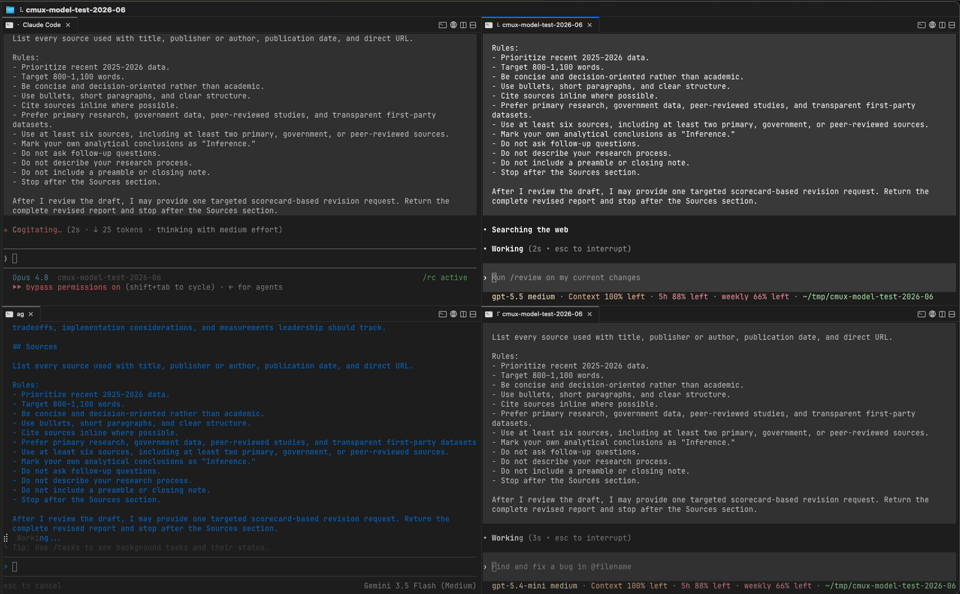Viewport: 960px width, 594px height.
Task: Focus the ag pane prompt input
Action: coord(240,566)
